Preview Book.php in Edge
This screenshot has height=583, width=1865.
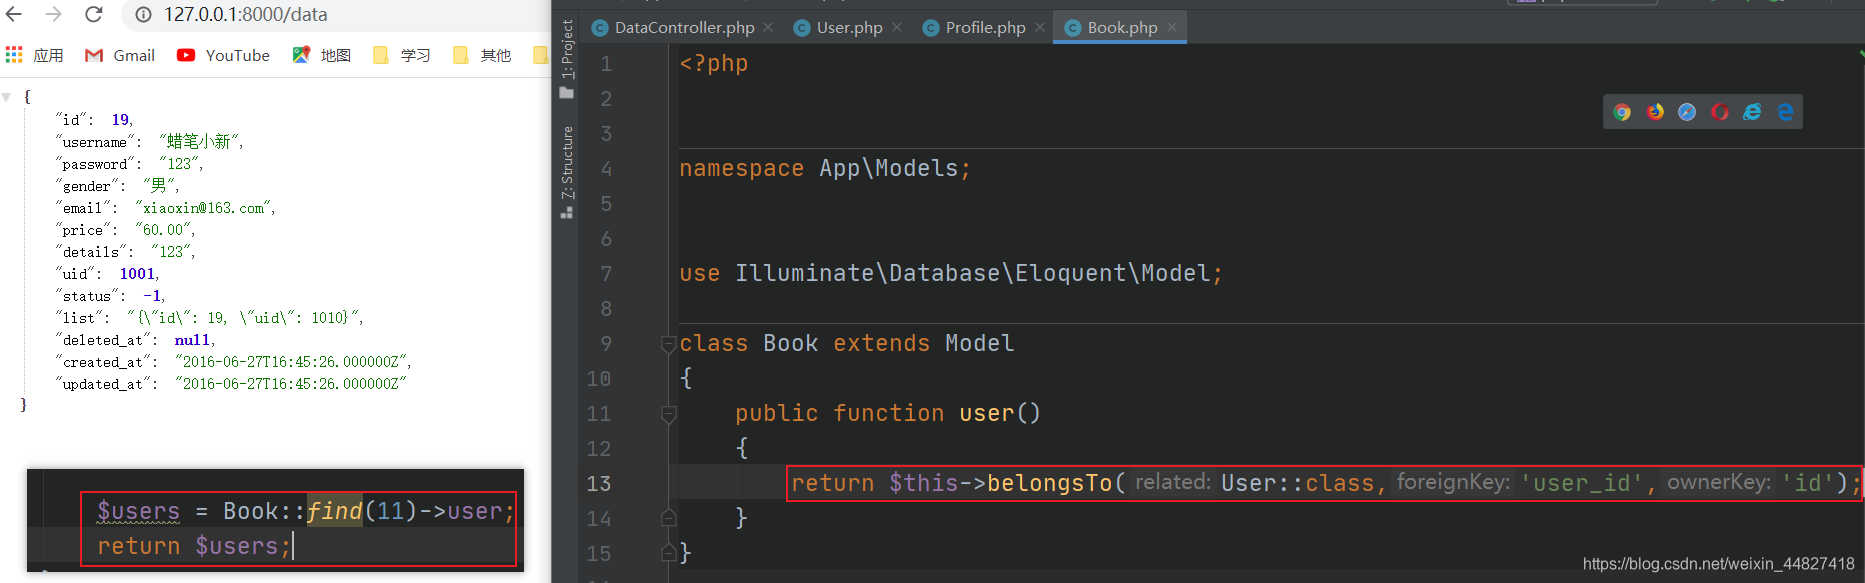point(1785,112)
